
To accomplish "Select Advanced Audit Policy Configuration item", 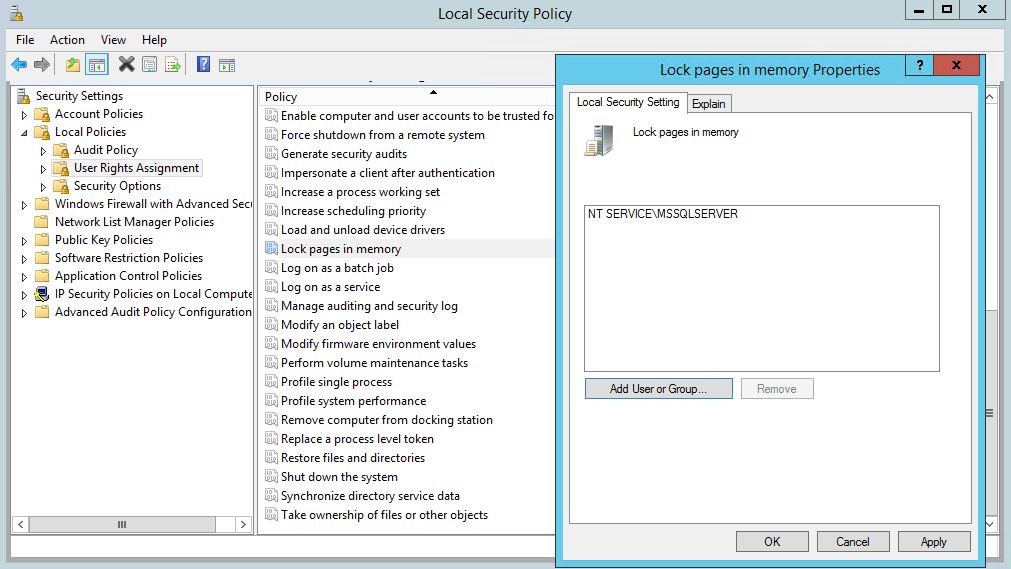I will point(153,312).
